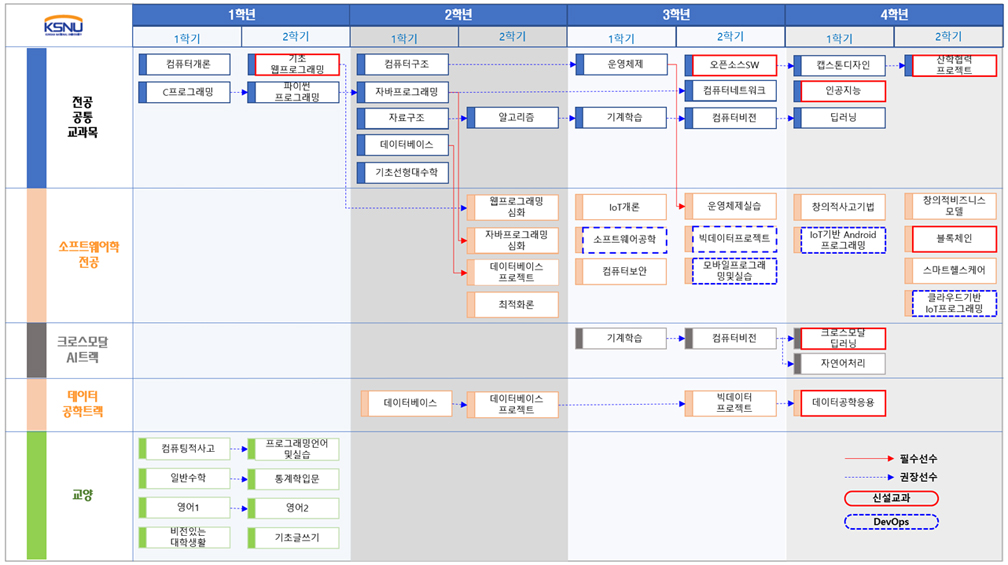The image size is (1008, 565).
Task: Click 2학기 under the 4학년 header
Action: tap(948, 37)
